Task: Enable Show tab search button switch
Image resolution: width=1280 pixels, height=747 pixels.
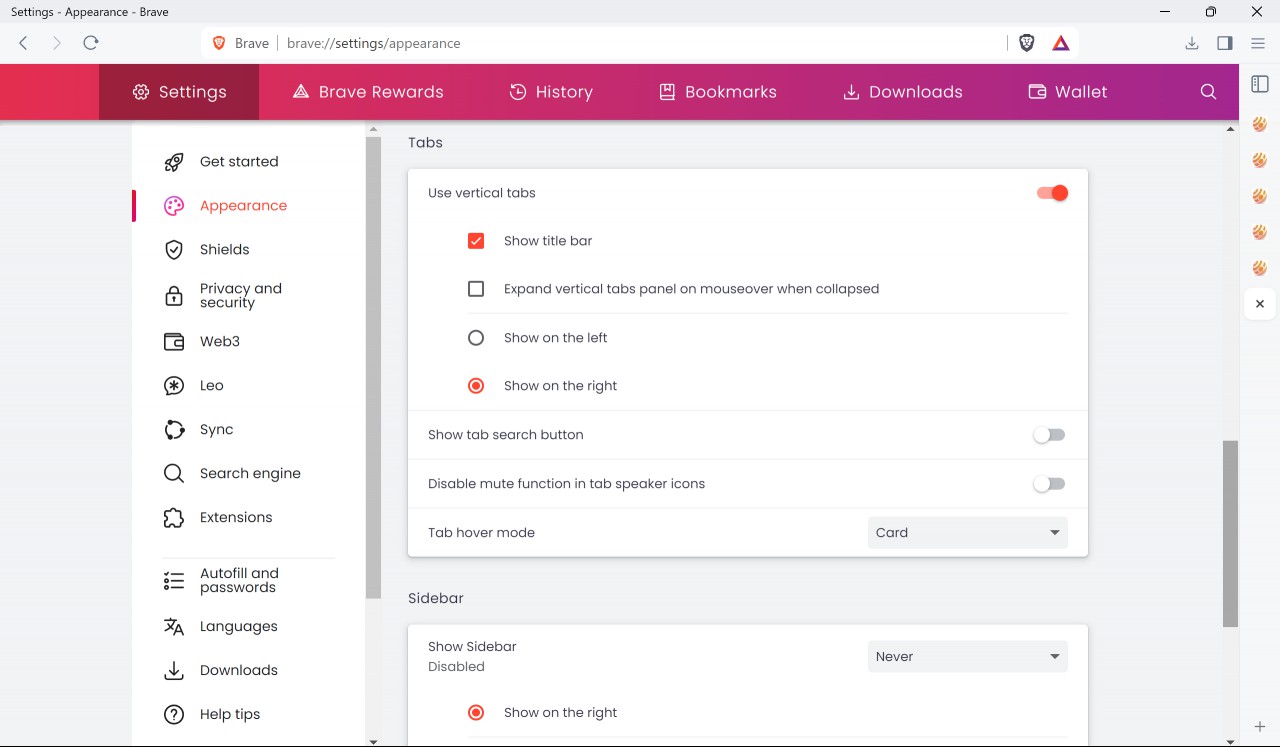Action: [x=1049, y=435]
